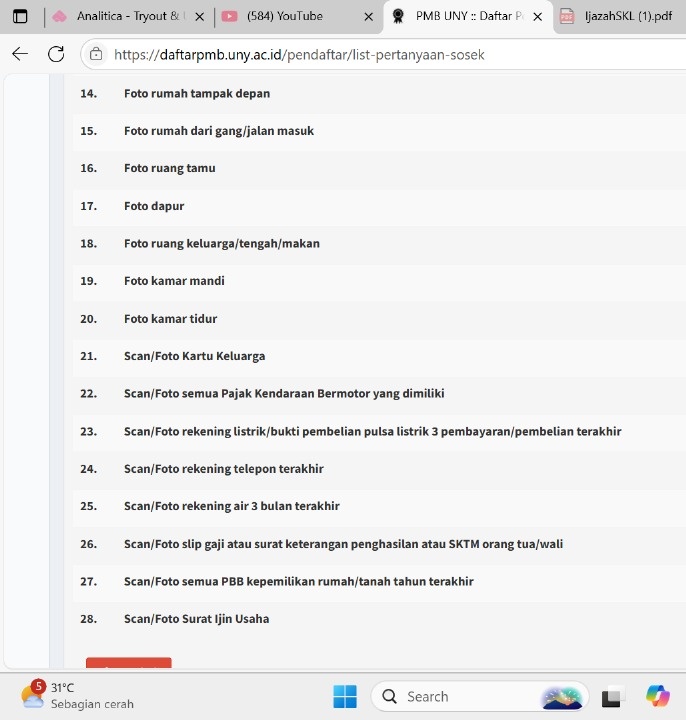Screen dimensions: 686x720
Task: Select row 'Scan/Foto Surat Ijin Usaha'
Action: [379, 619]
